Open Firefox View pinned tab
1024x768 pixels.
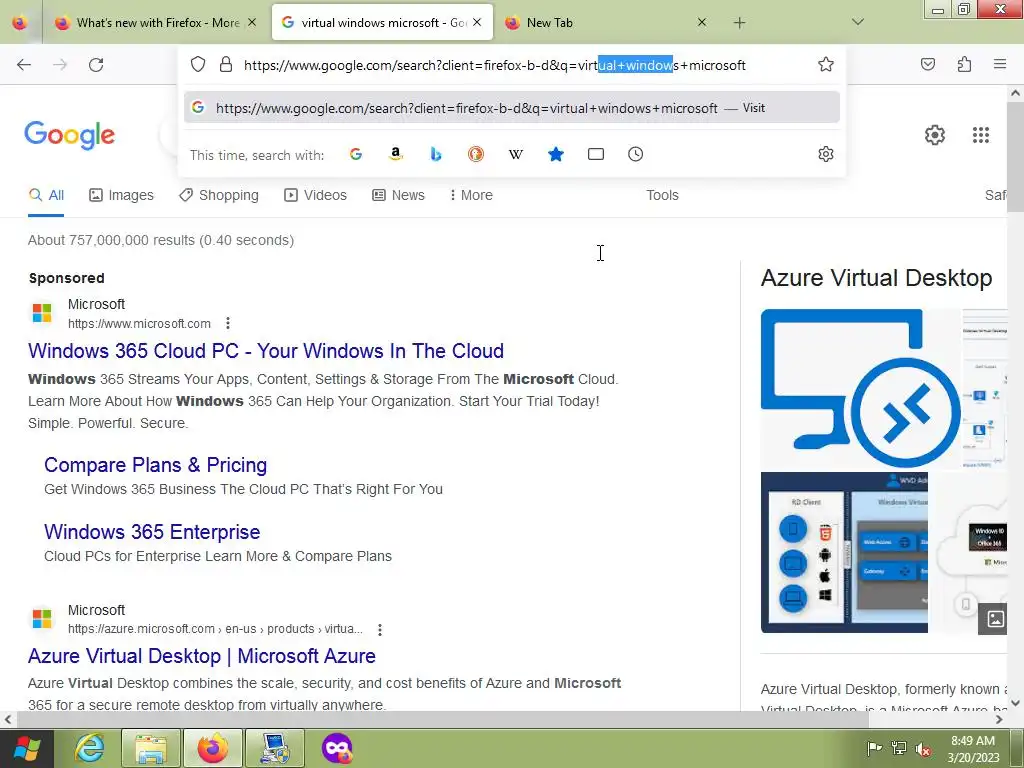tap(20, 23)
